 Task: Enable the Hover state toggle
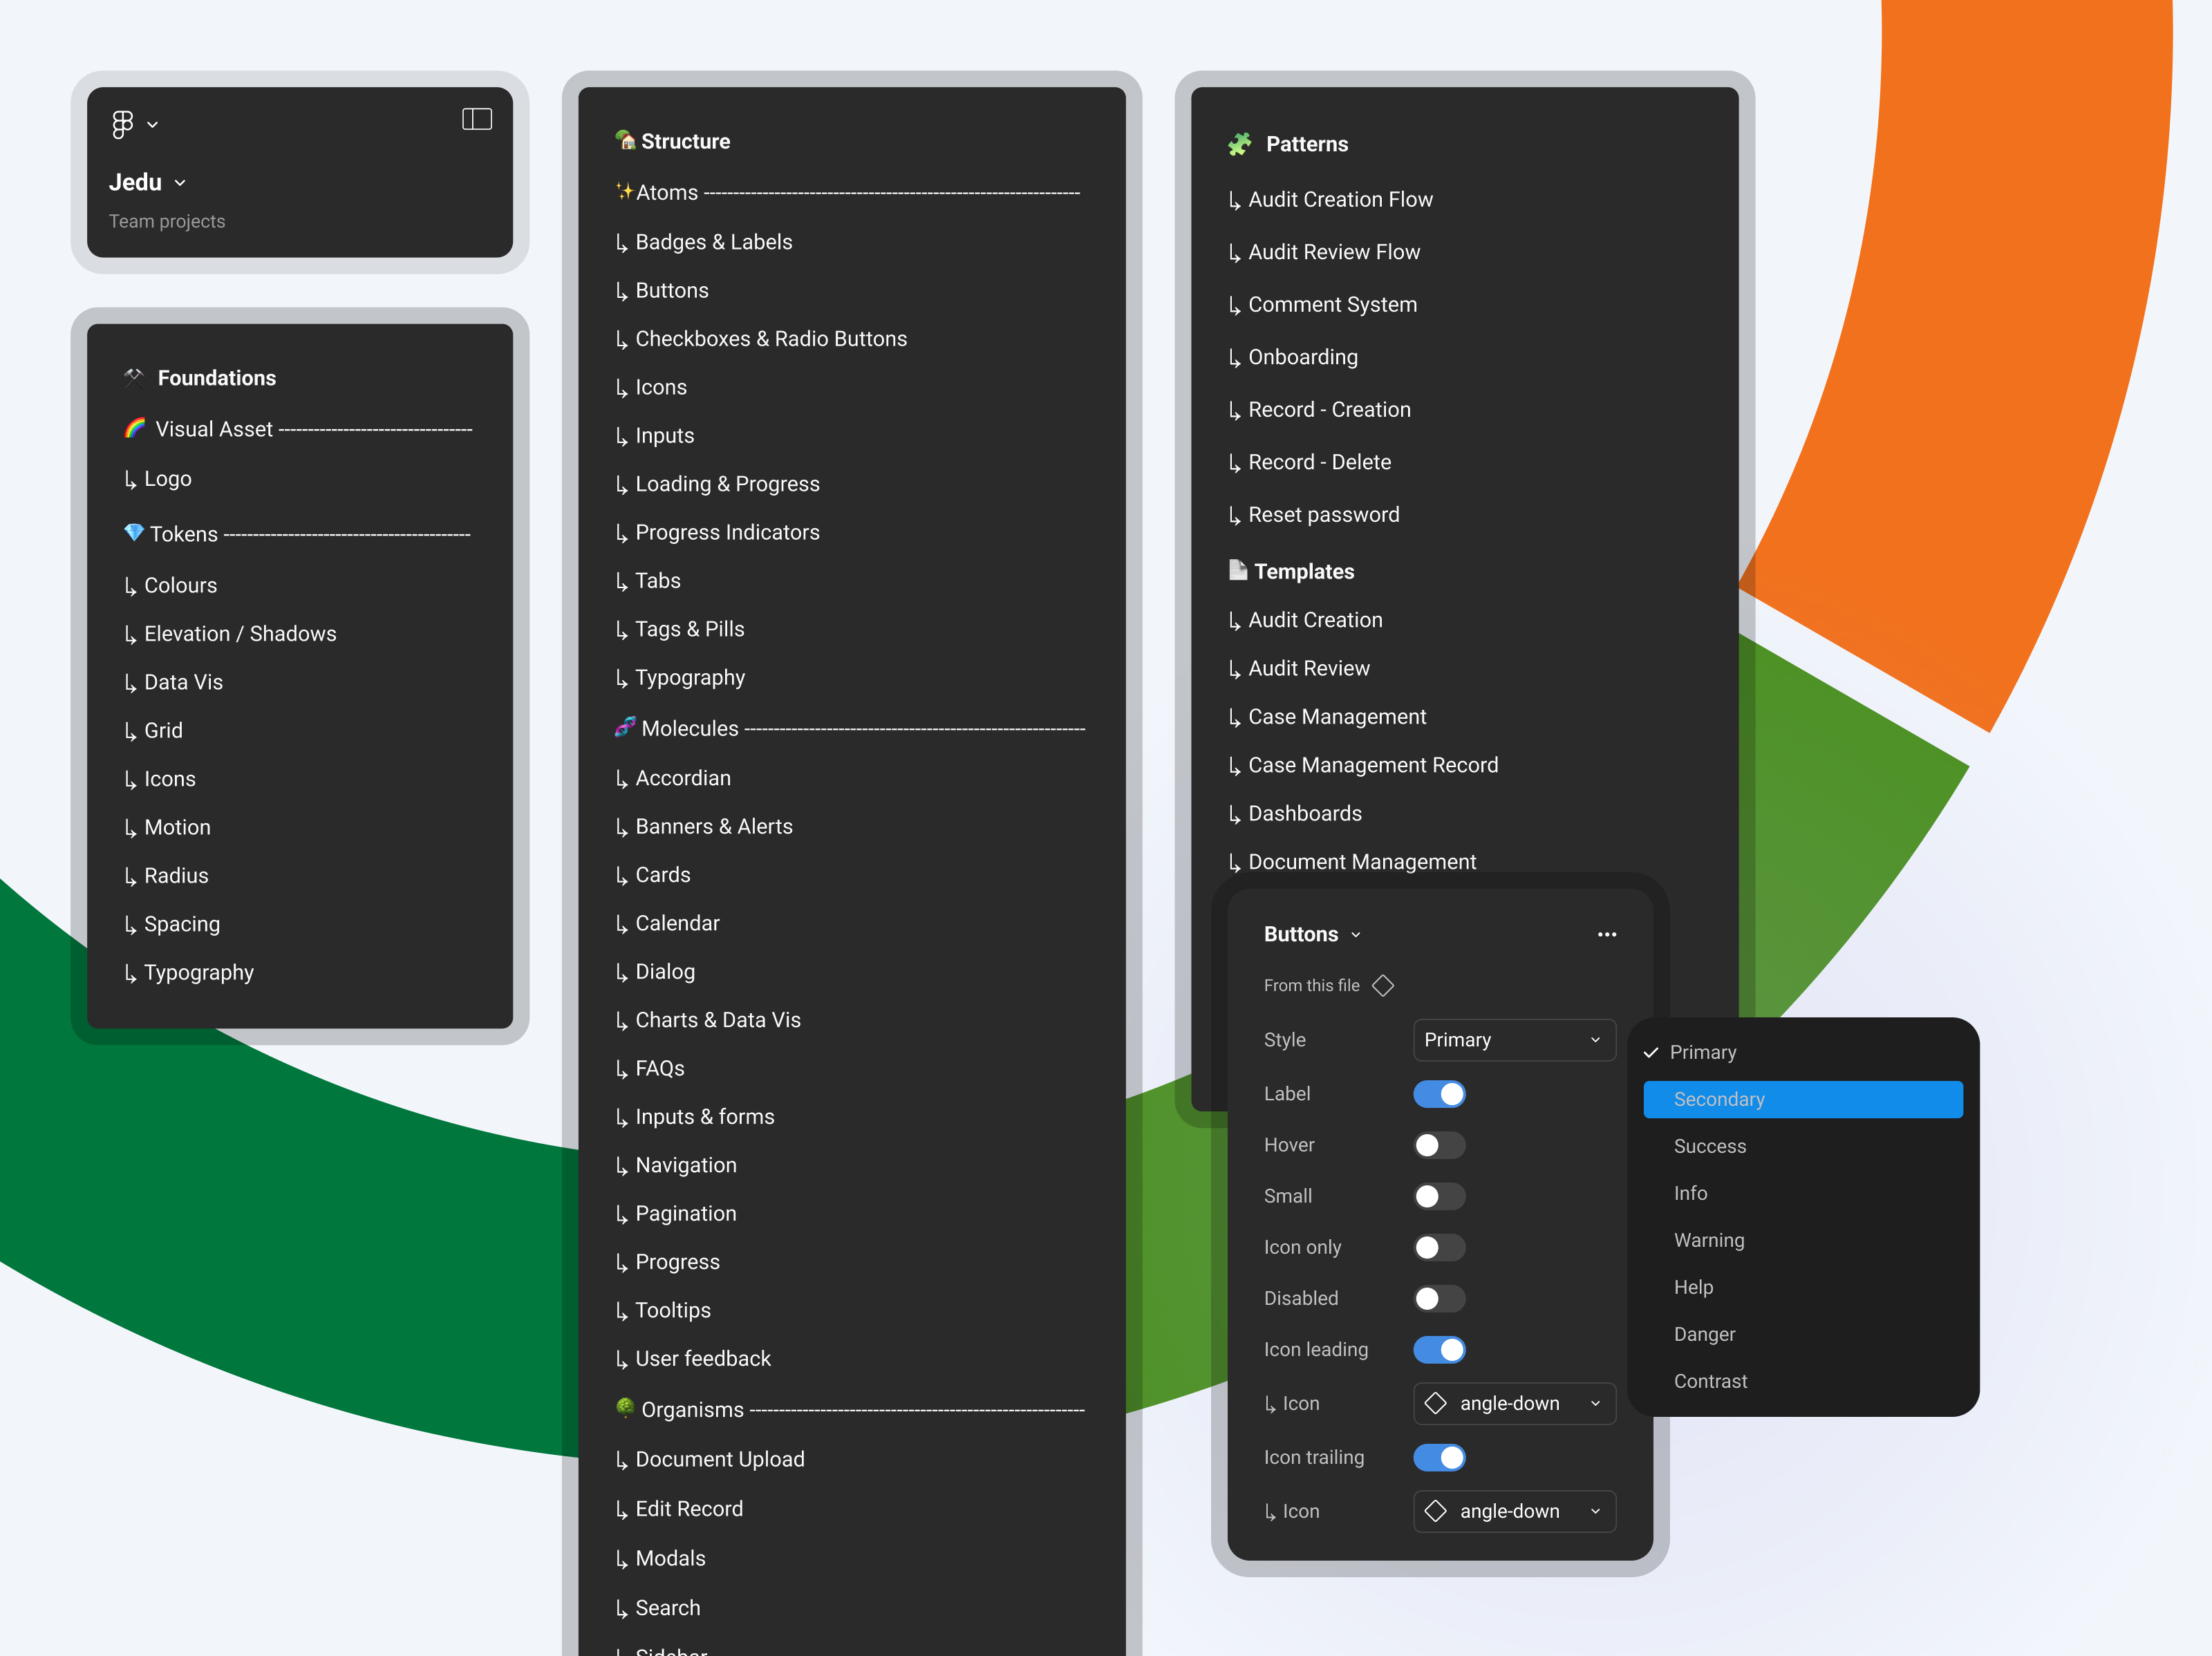pos(1439,1145)
